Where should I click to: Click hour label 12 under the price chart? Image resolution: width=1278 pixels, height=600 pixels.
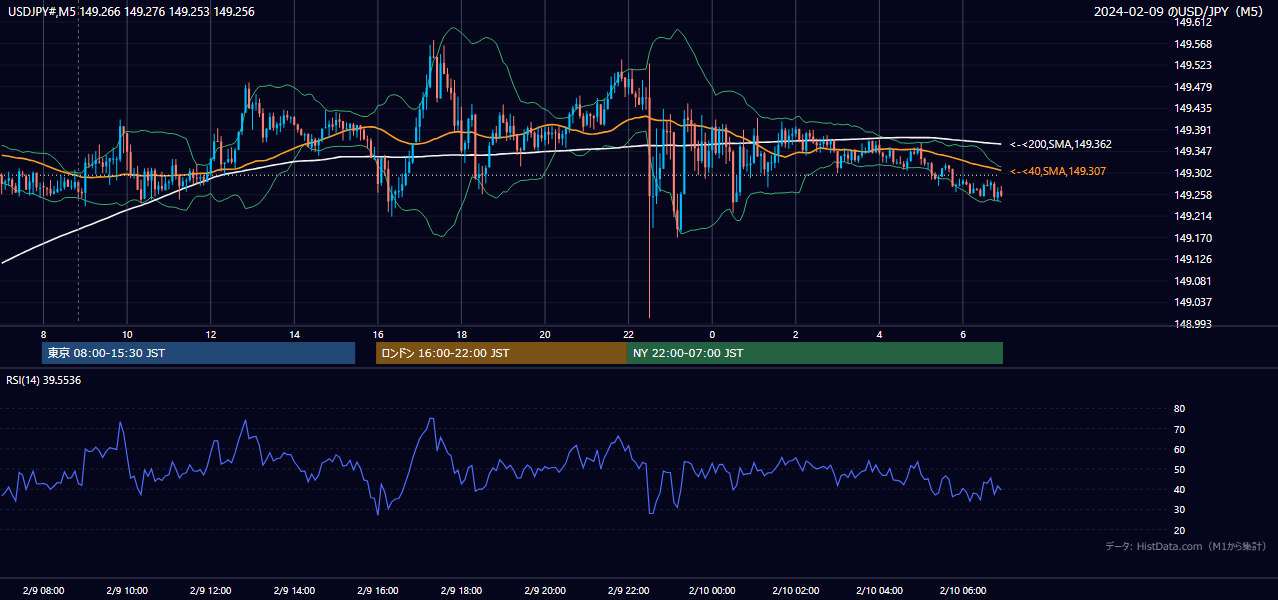tap(210, 334)
